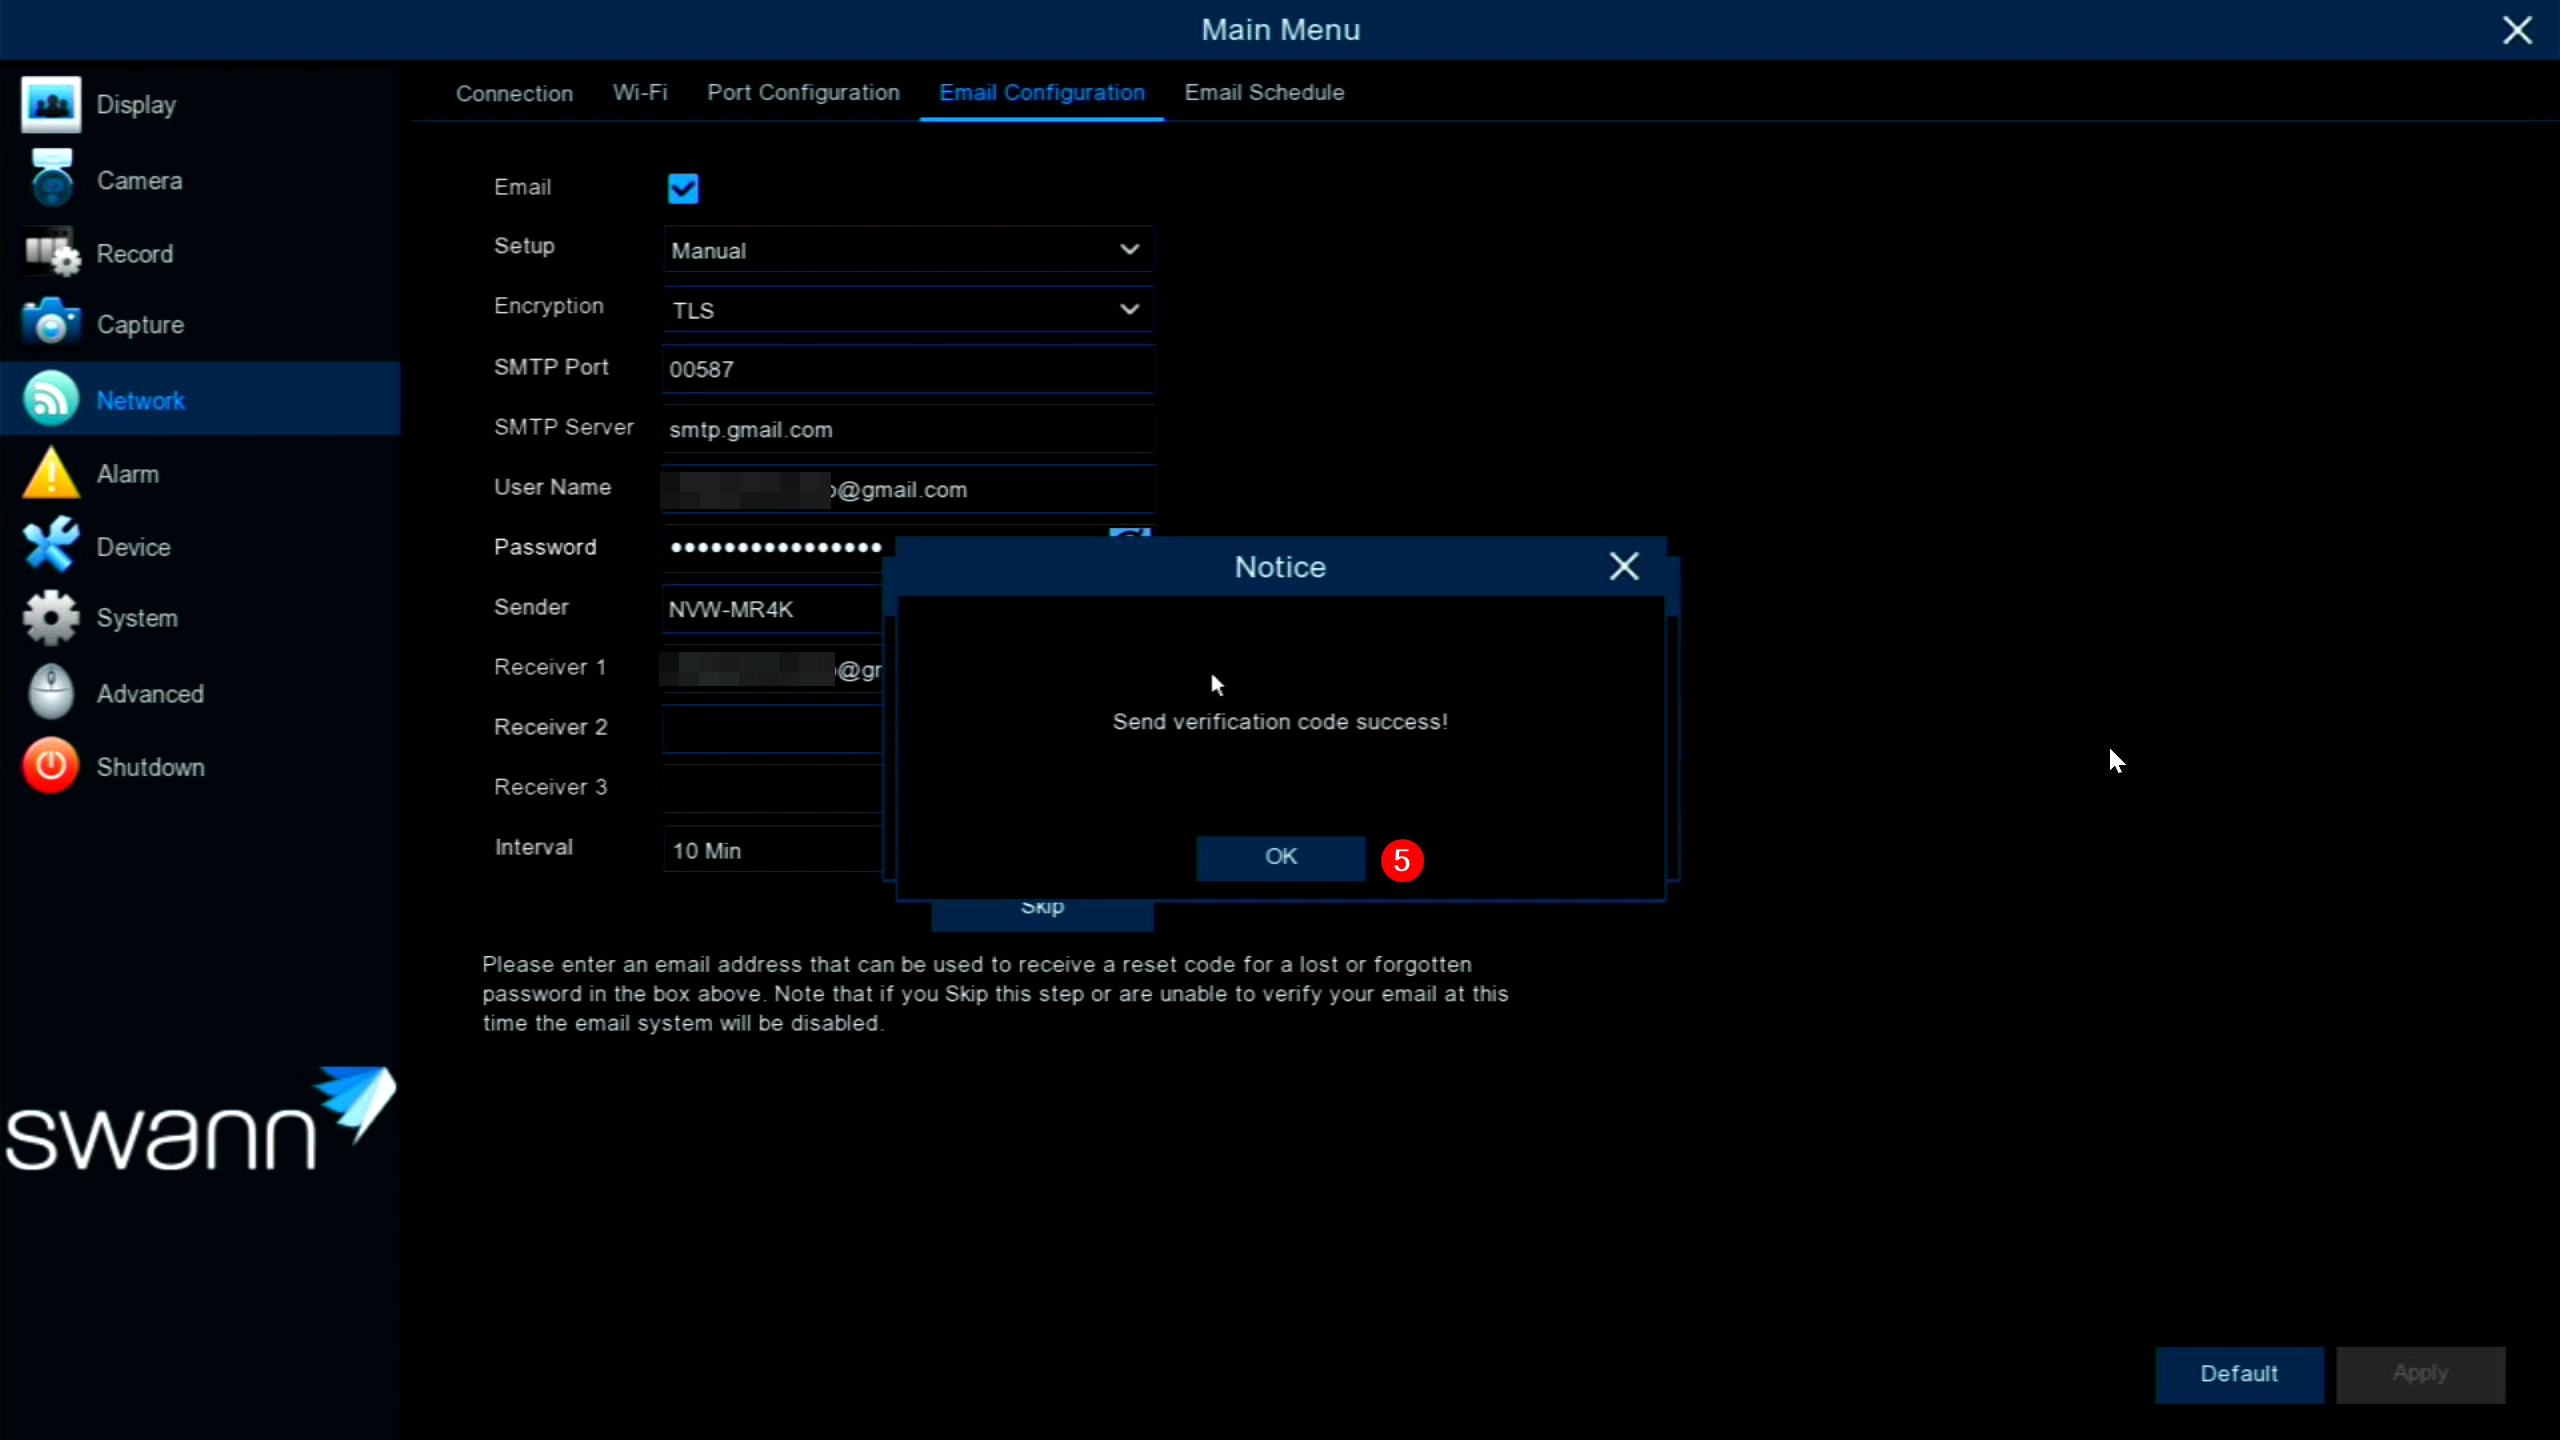Click the Capture camera icon

(50, 324)
